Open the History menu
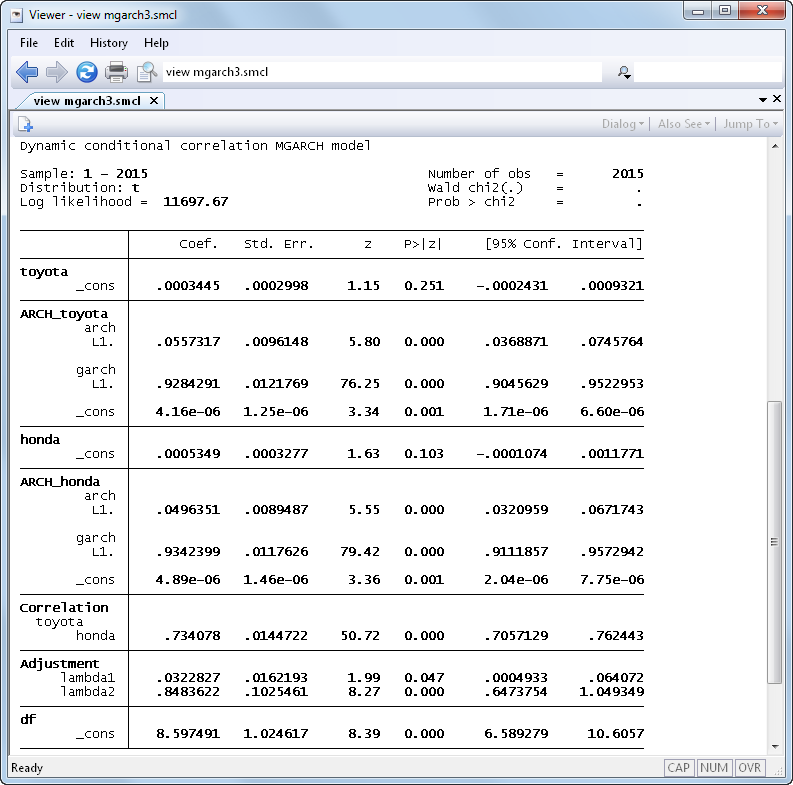The width and height of the screenshot is (793, 785). [108, 43]
